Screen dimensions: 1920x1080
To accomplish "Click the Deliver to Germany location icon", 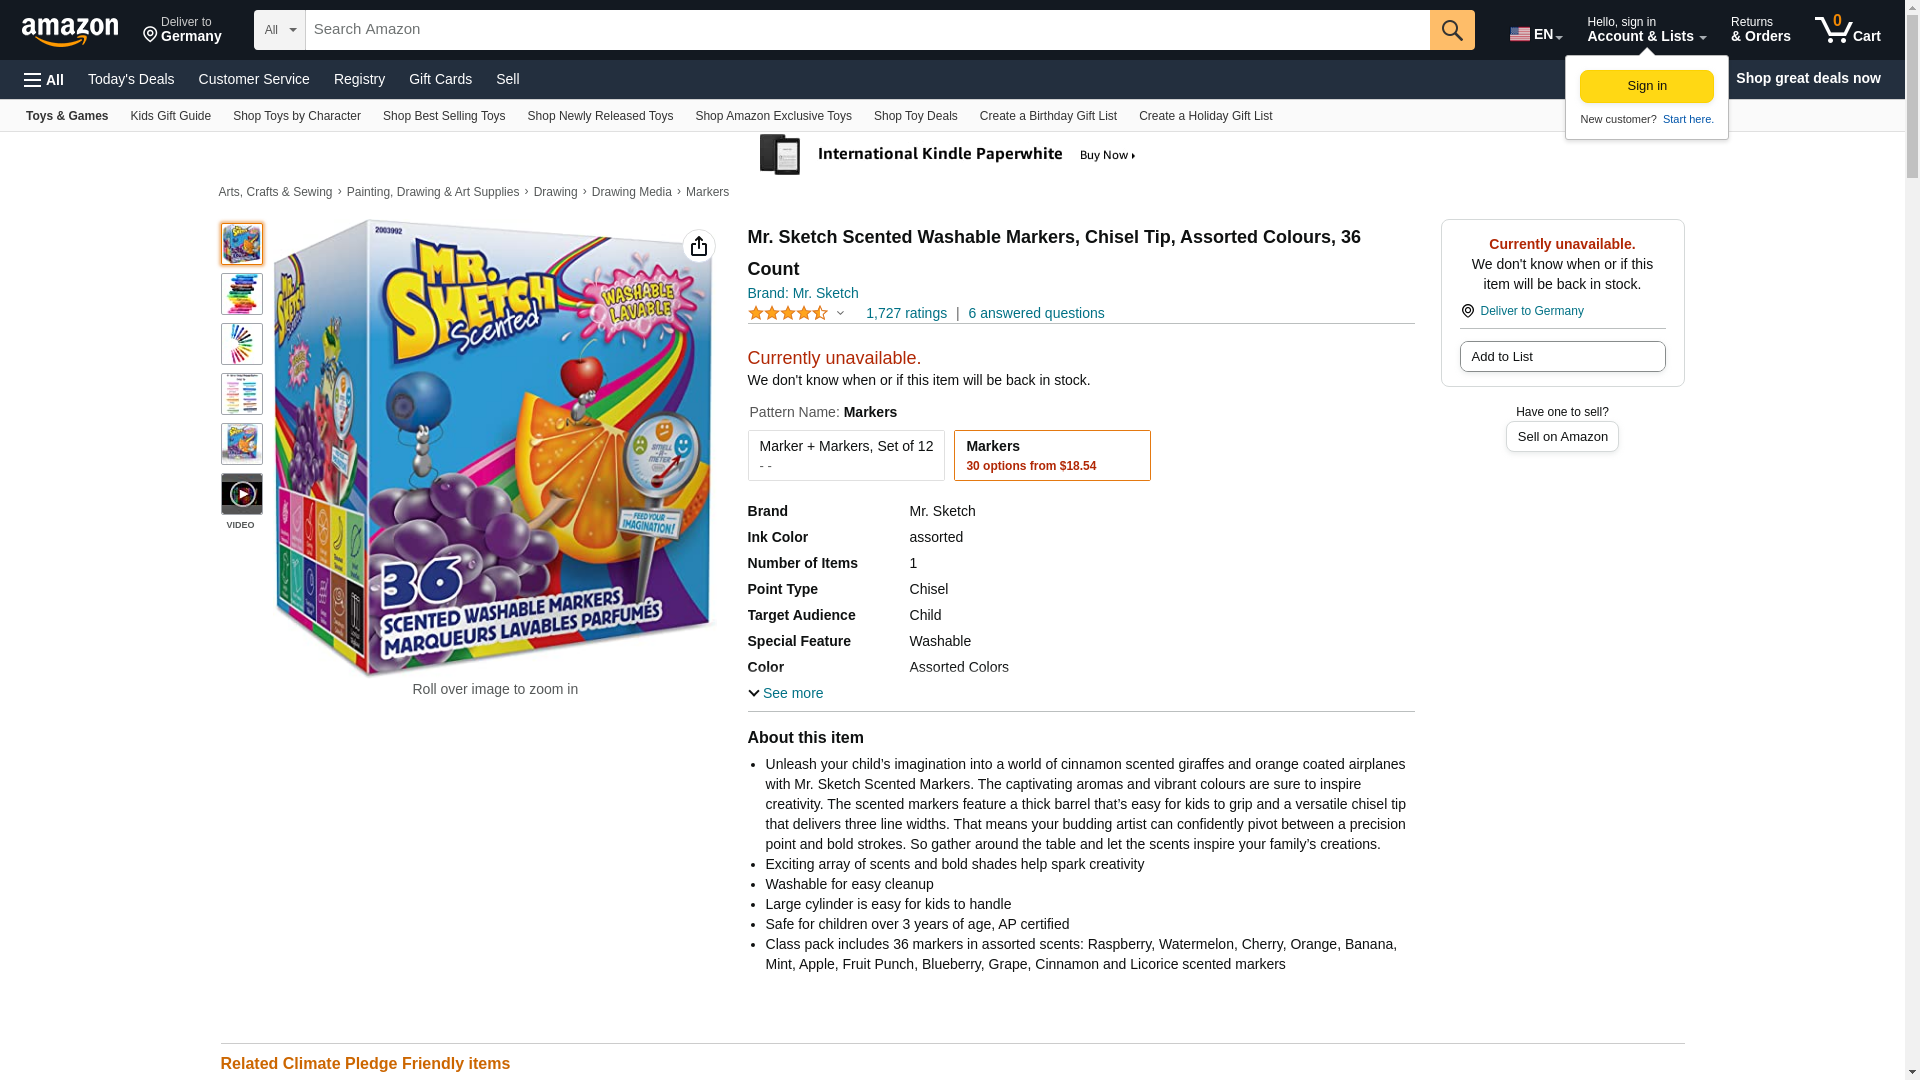I will 1467,311.
